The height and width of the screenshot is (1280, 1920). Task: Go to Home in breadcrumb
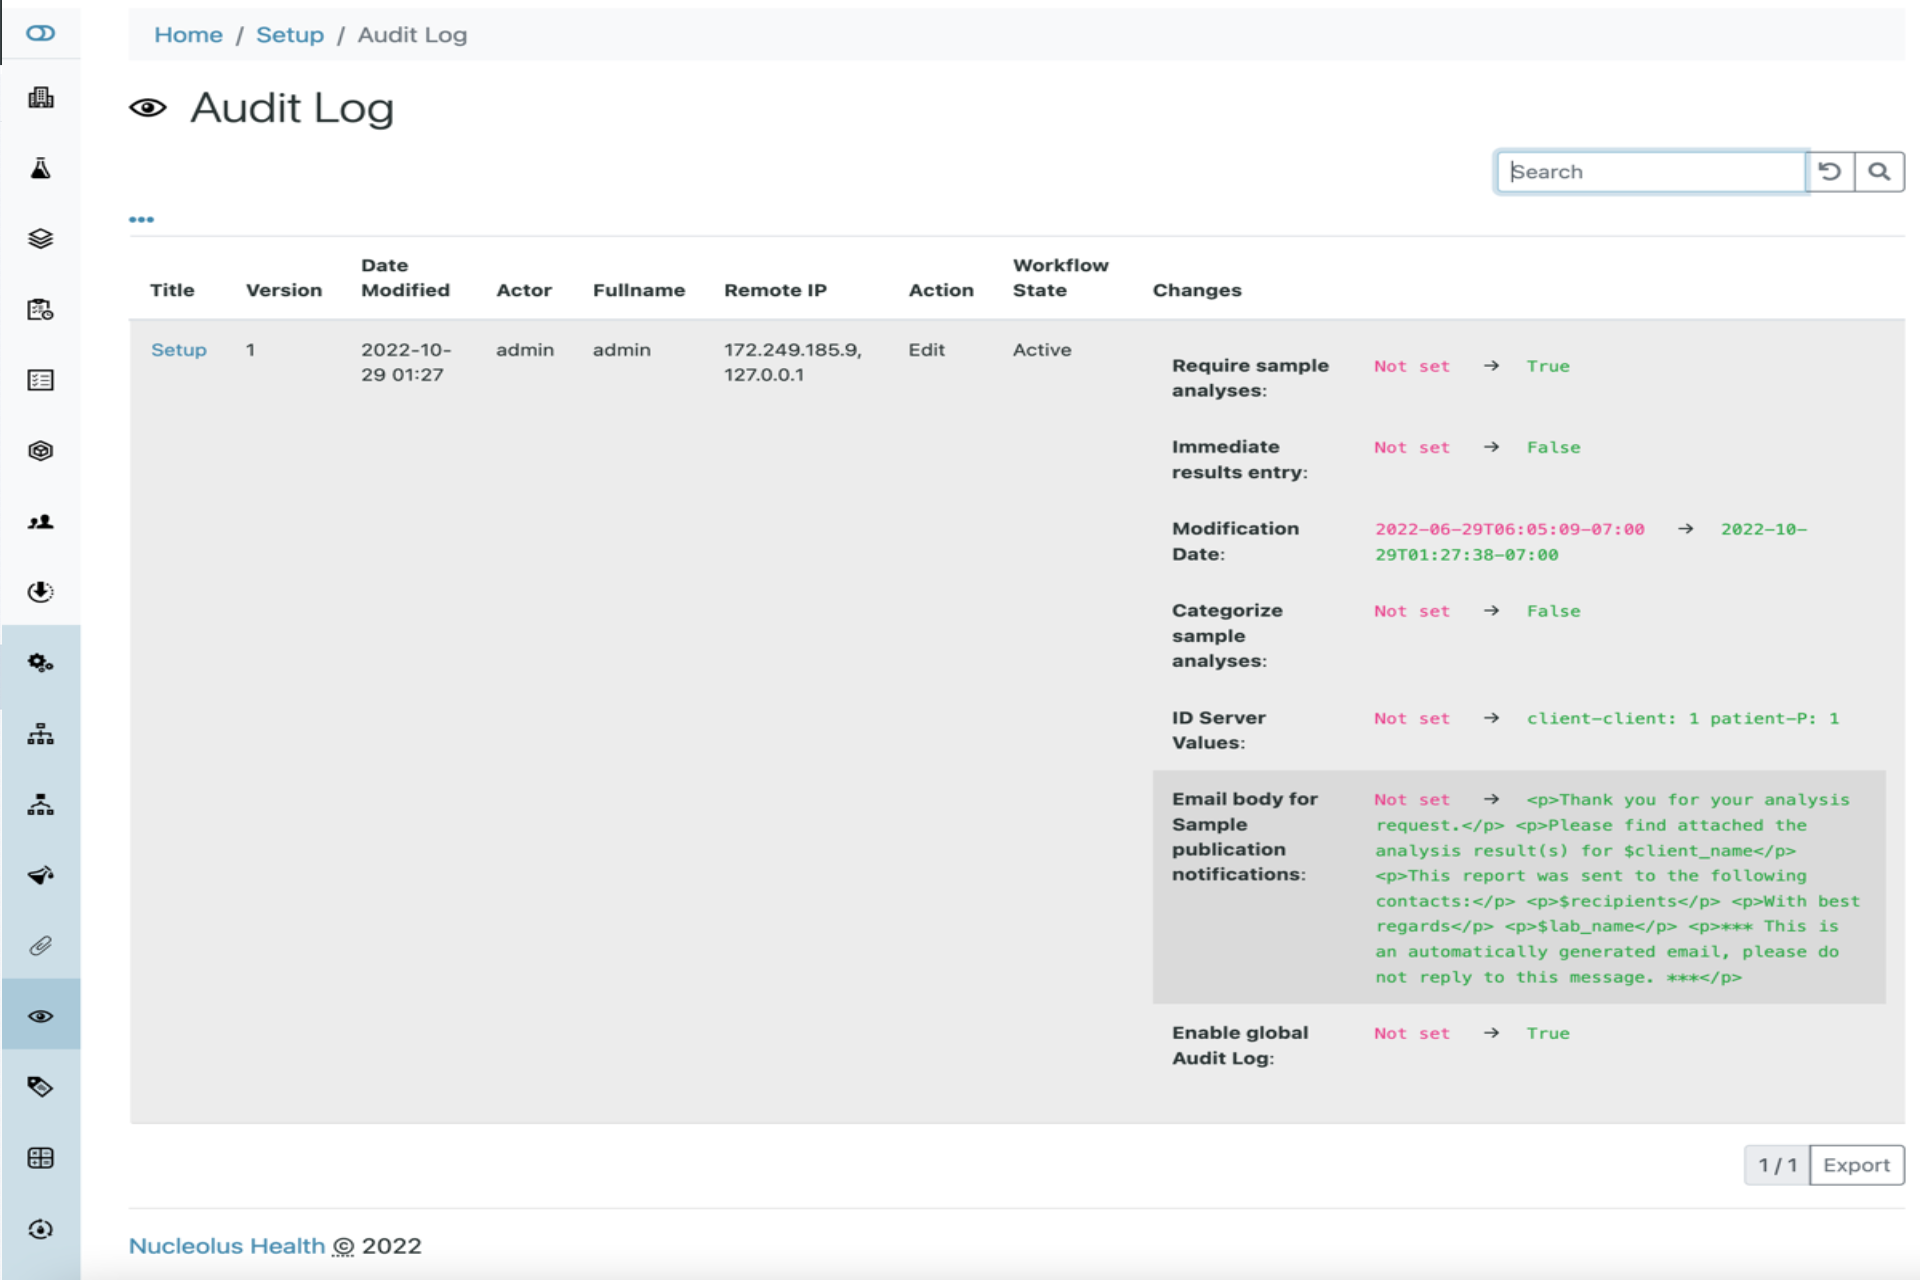coord(188,35)
